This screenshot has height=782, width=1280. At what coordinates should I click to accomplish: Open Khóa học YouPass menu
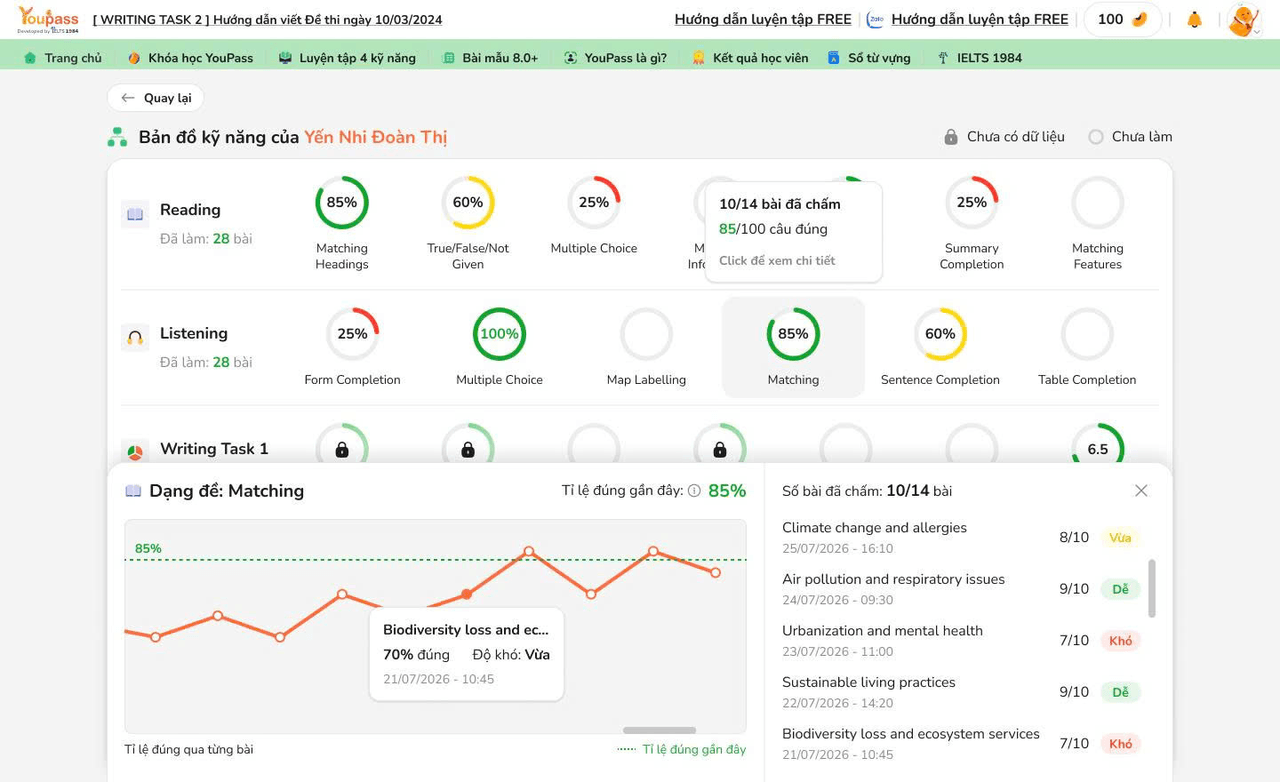pyautogui.click(x=190, y=58)
